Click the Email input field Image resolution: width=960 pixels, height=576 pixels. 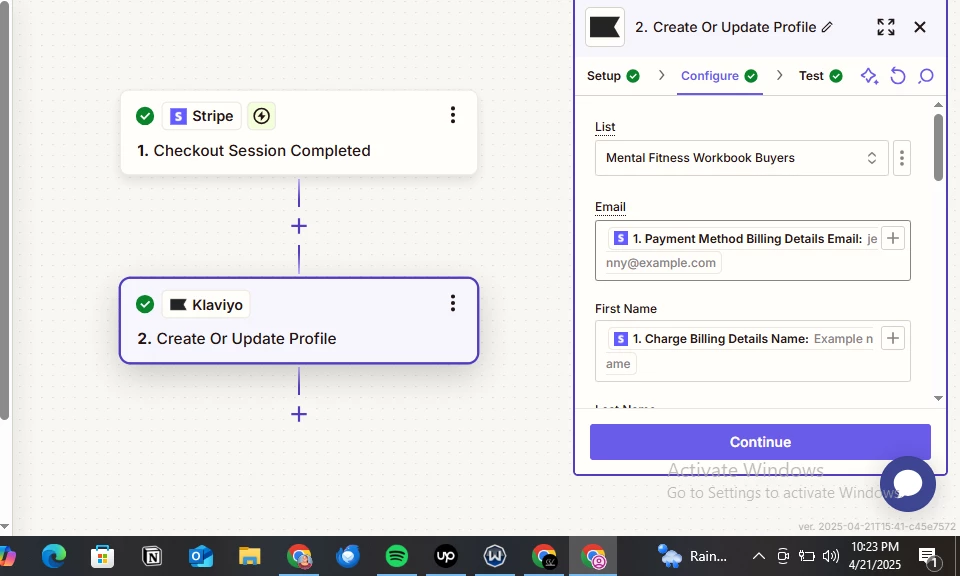click(752, 250)
